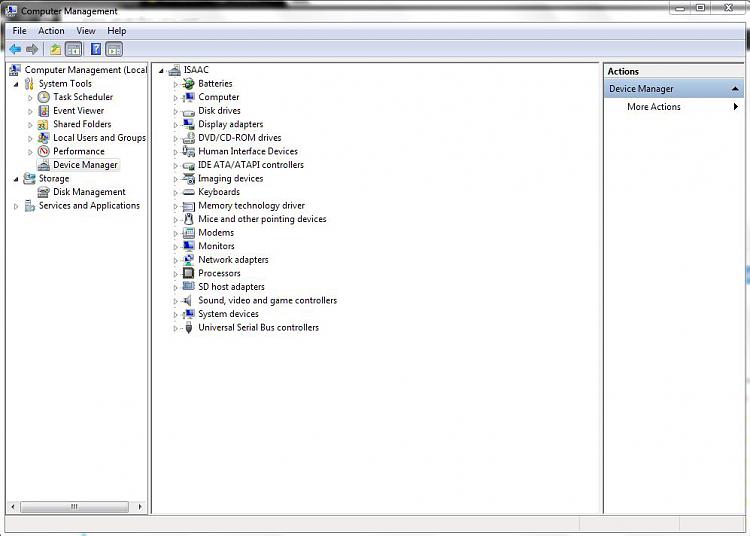Select Computer Management (Local) root node
750x536 pixels.
click(86, 70)
